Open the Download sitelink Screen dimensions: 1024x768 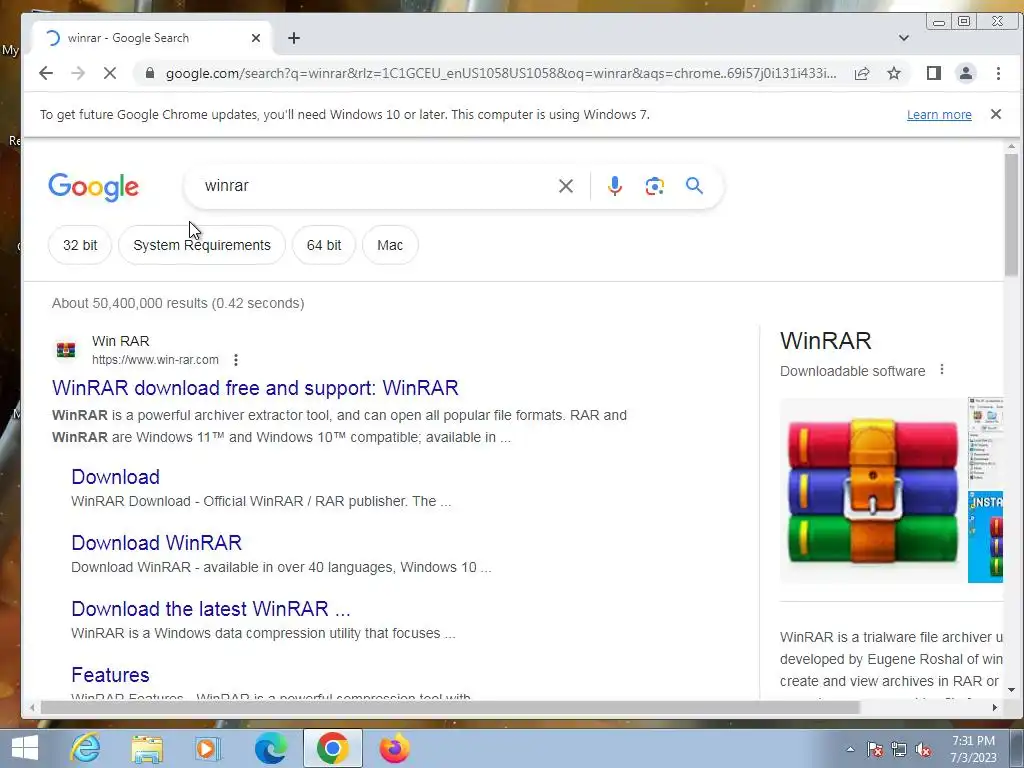pos(116,477)
